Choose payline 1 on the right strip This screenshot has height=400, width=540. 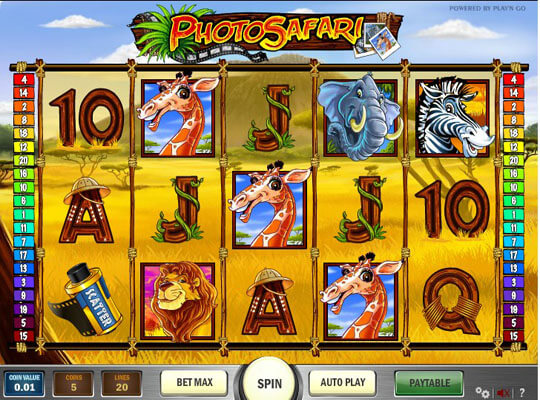tap(513, 214)
